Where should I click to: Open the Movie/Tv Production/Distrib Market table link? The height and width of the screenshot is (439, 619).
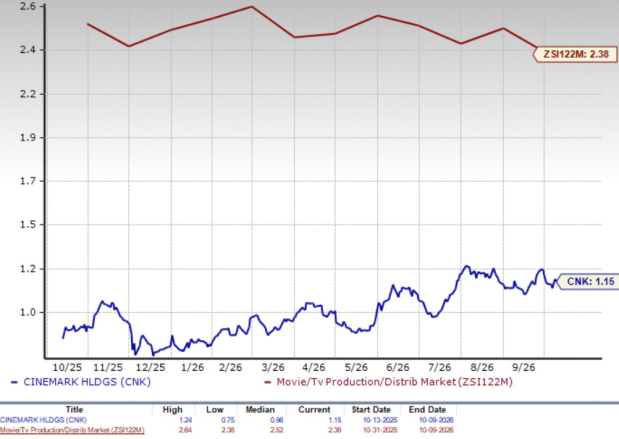(72, 430)
